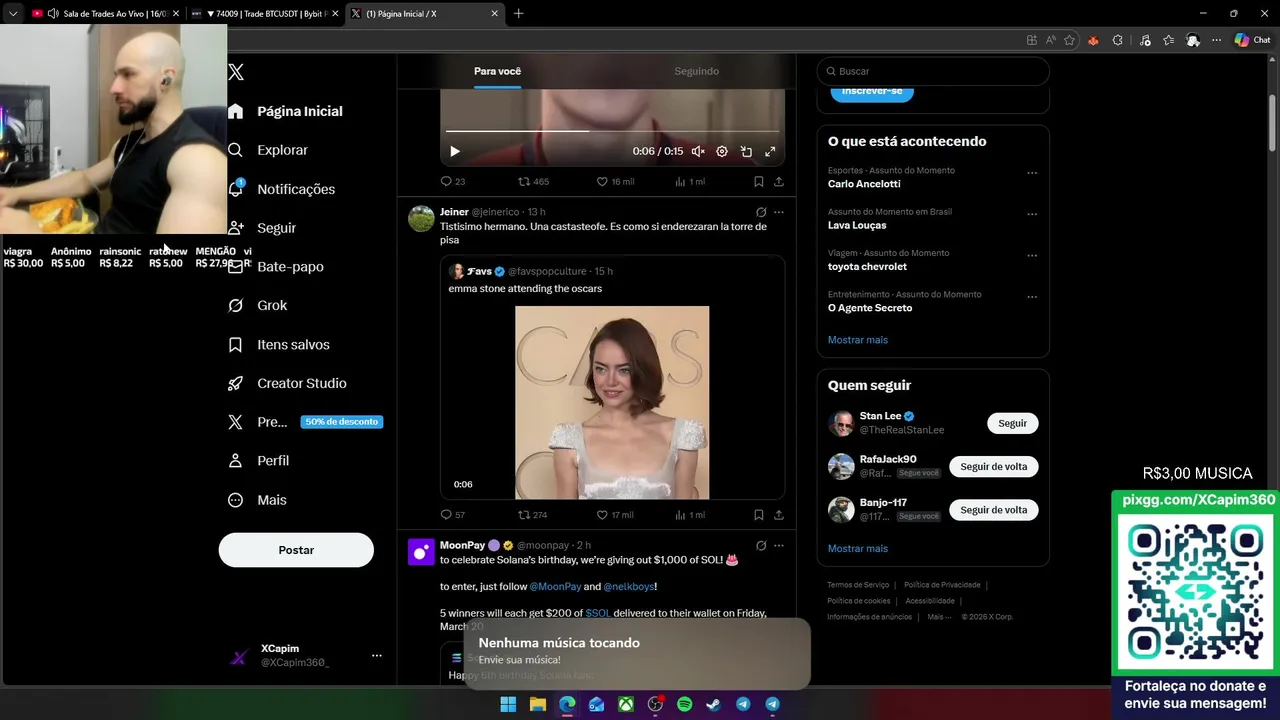Switch to Bybit BTCUSDT trade tab
The image size is (1280, 720).
pyautogui.click(x=263, y=14)
